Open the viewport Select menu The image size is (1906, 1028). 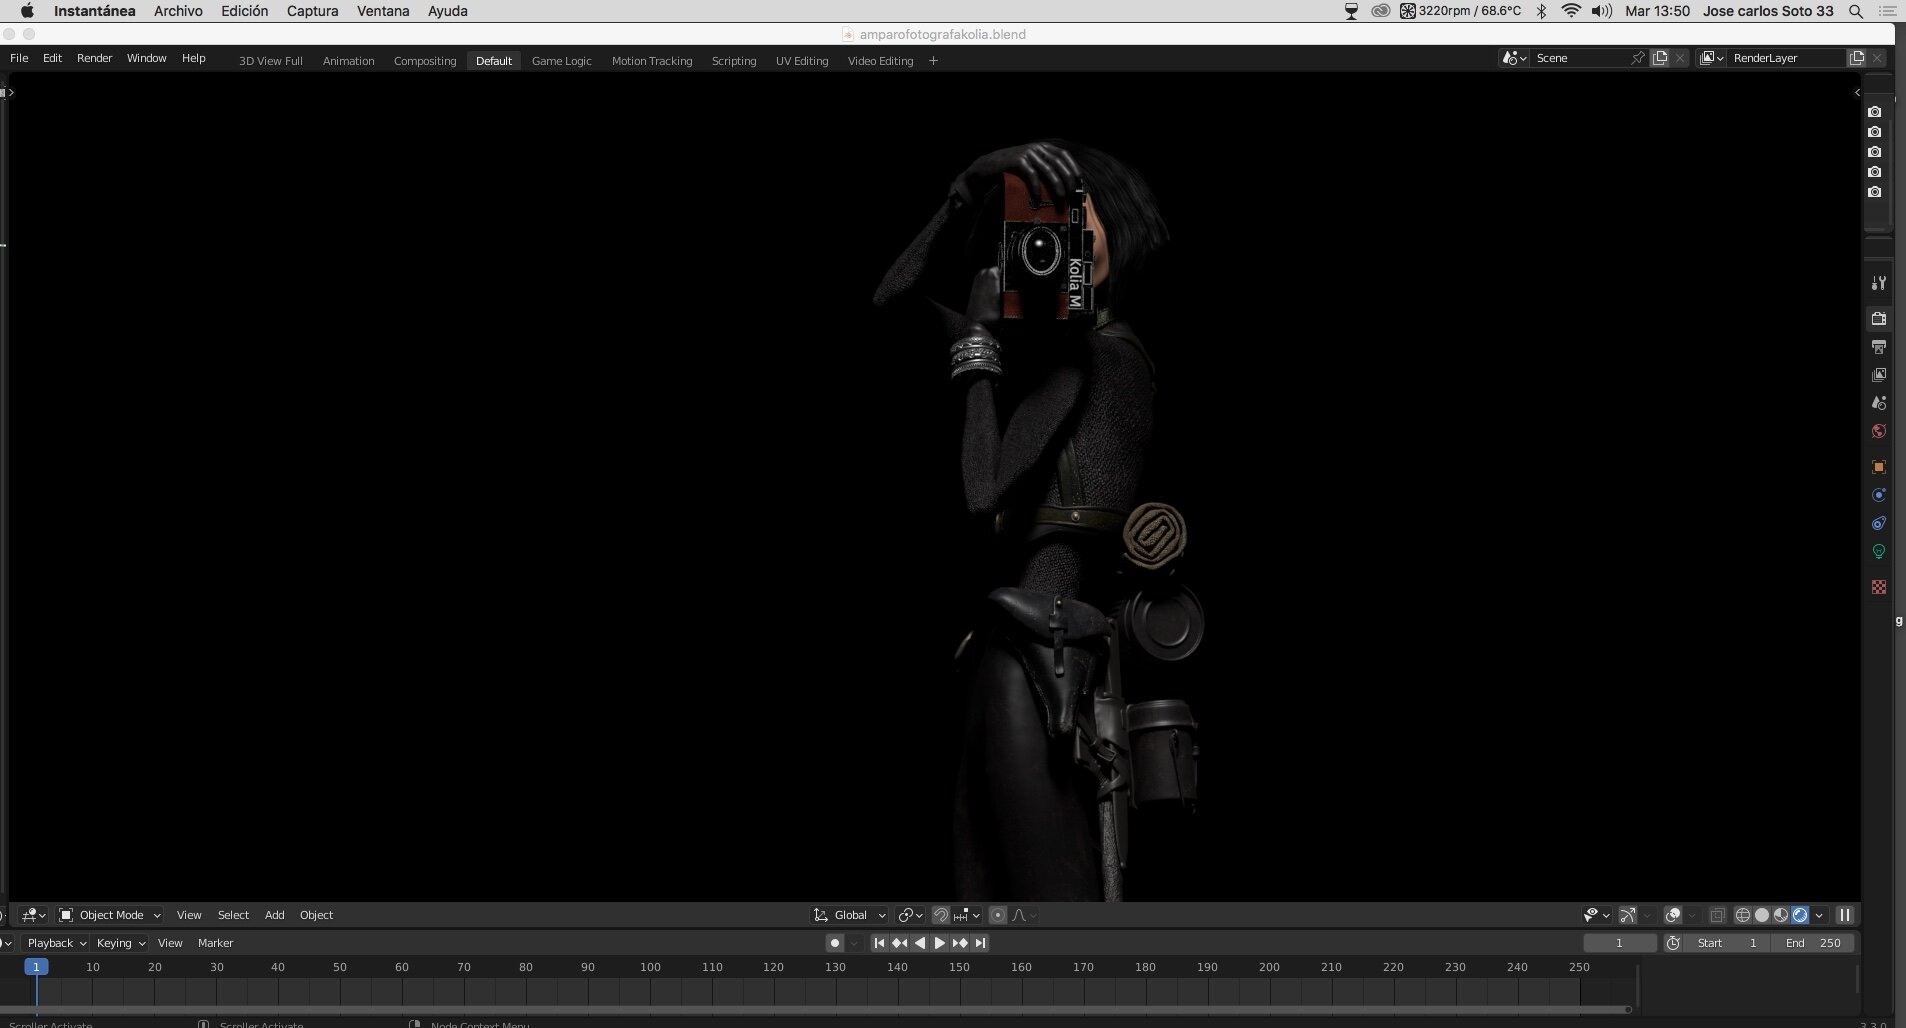point(233,915)
